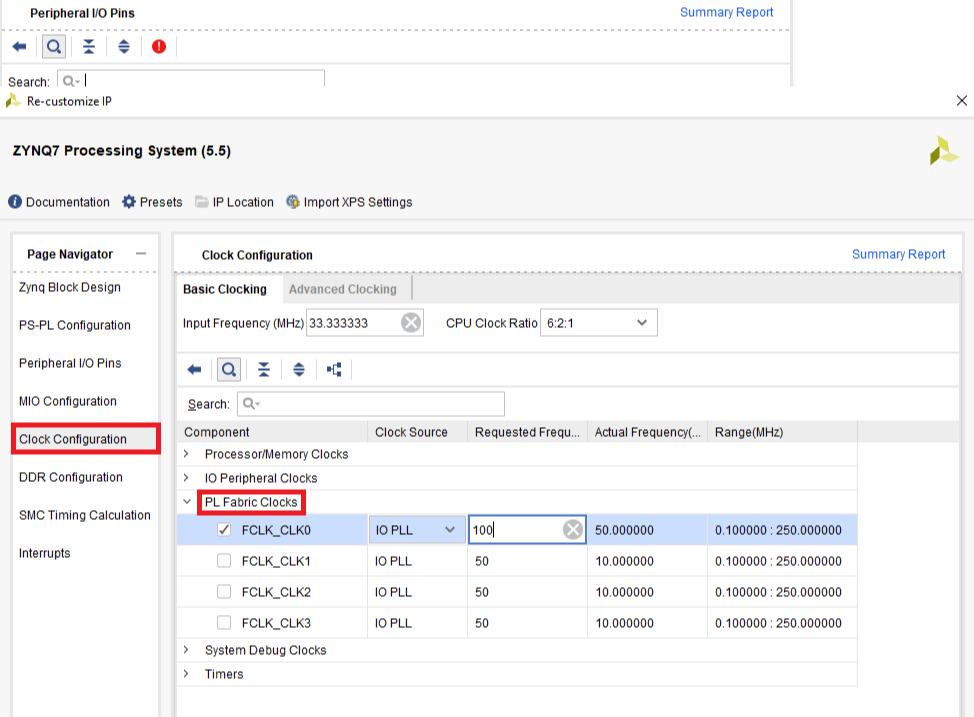Click back arrow in Peripheral I/O Pins window
Viewport: 974px width, 717px height.
[19, 47]
